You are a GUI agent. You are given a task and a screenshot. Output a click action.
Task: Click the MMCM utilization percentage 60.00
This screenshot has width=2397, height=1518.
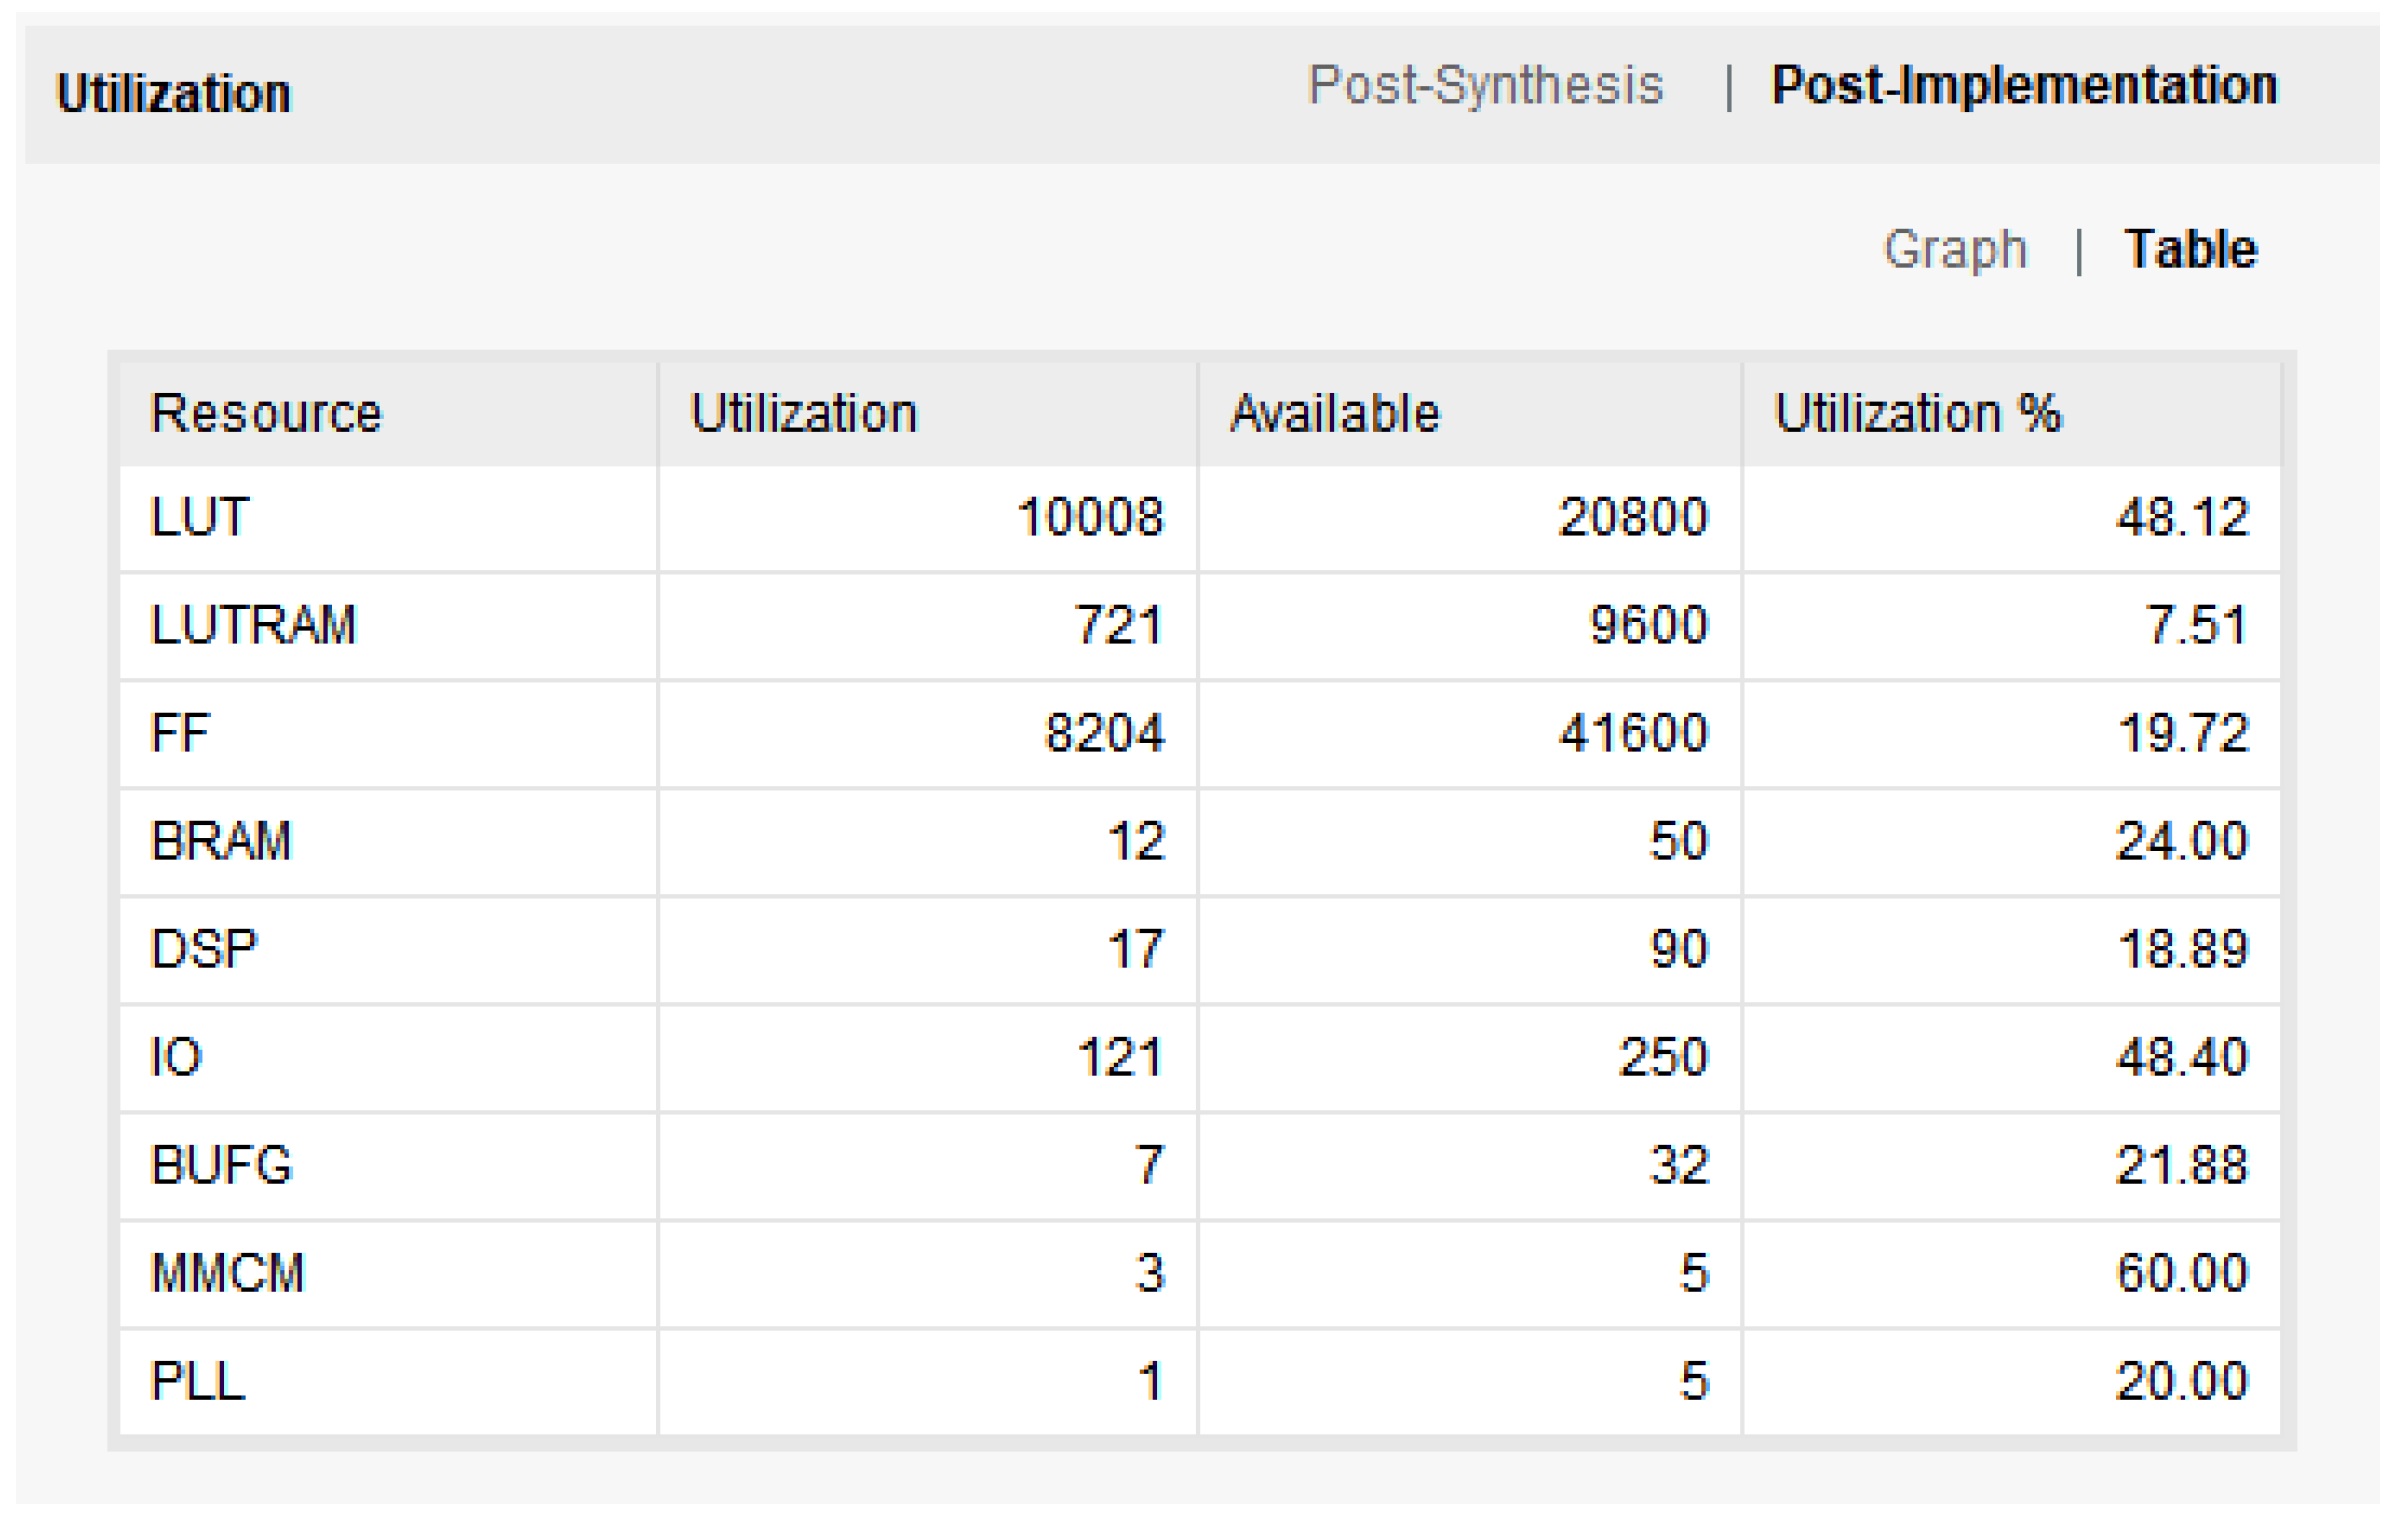(2181, 1273)
